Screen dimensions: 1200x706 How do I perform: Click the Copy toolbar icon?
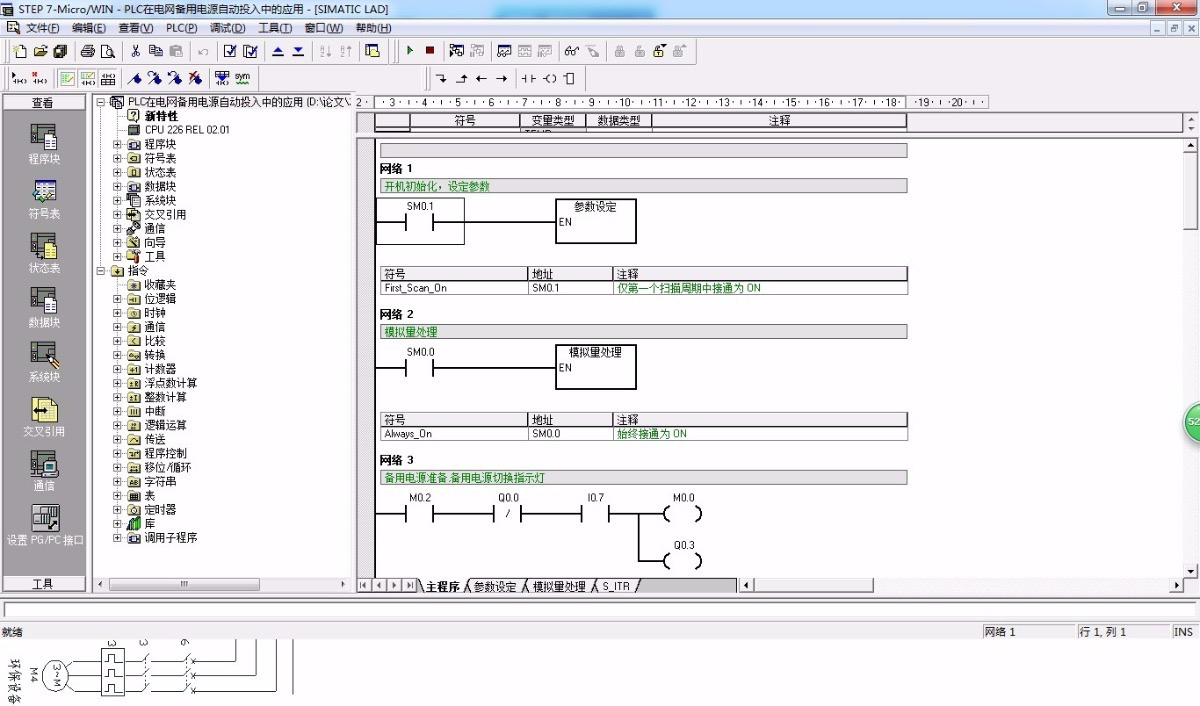tap(156, 51)
